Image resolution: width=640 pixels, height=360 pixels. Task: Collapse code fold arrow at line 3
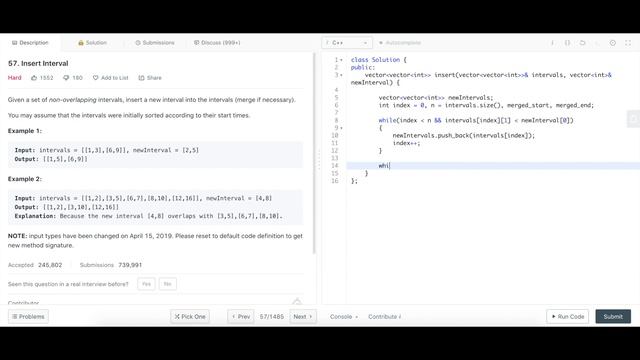pos(342,75)
